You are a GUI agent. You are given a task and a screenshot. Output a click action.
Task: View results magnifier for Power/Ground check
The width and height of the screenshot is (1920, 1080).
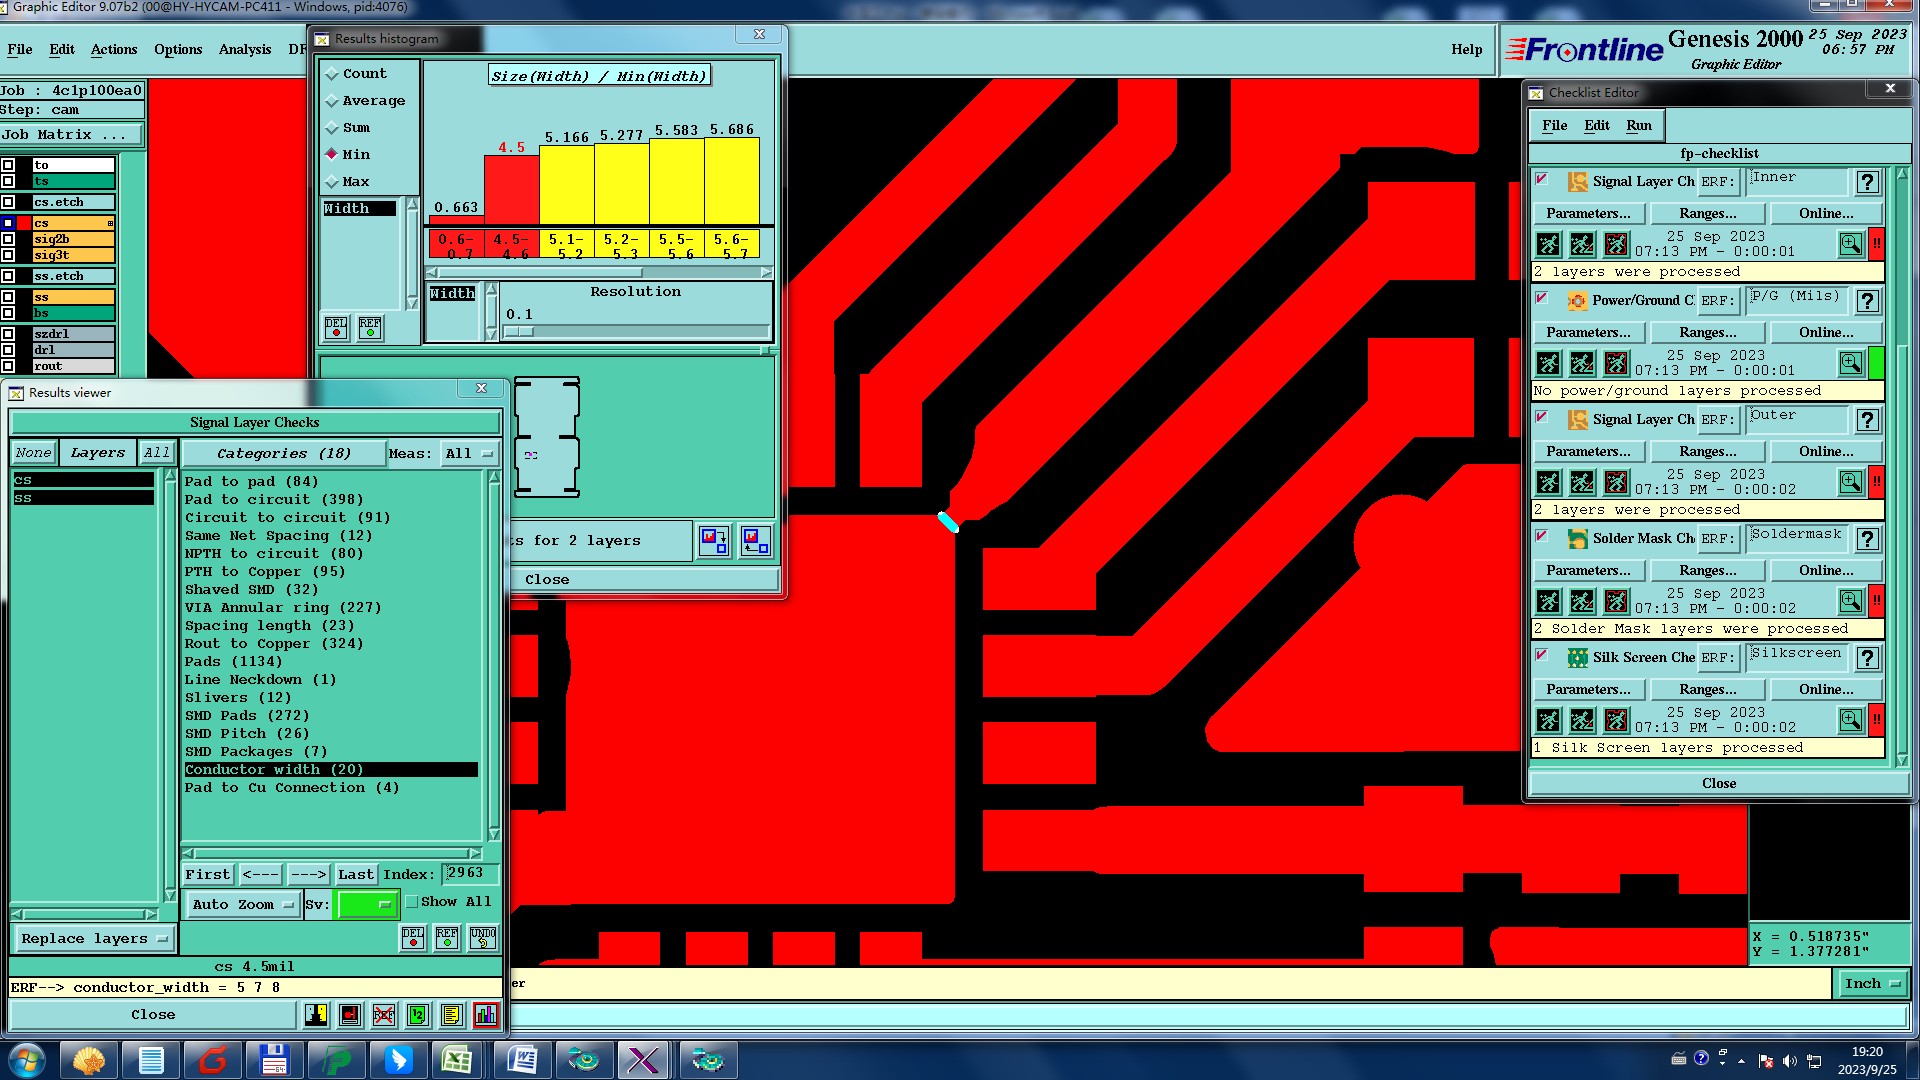[x=1851, y=363]
